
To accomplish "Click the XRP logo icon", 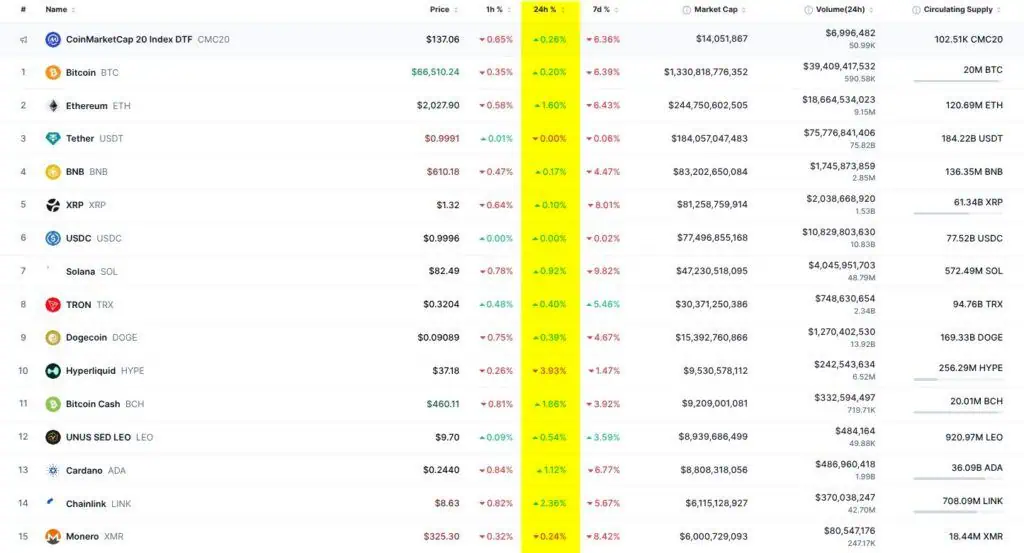I will coord(53,205).
